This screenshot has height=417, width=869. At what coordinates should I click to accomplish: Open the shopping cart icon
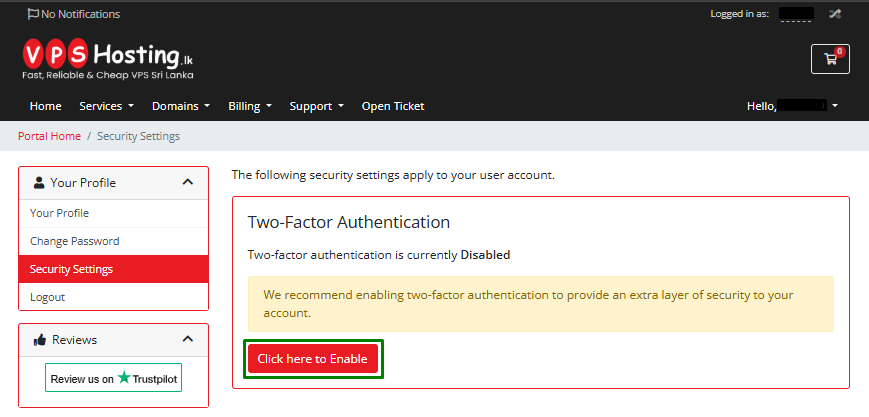pos(830,59)
